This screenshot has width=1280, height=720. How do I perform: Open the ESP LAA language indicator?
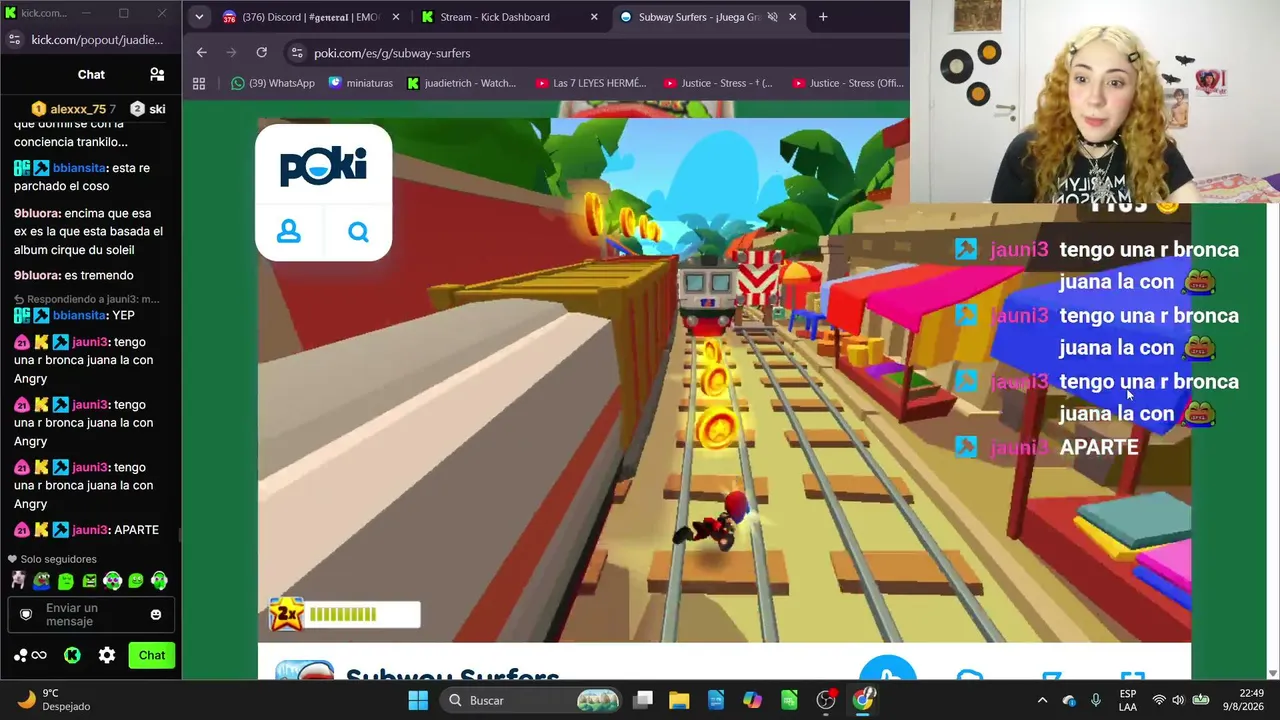(x=1128, y=700)
